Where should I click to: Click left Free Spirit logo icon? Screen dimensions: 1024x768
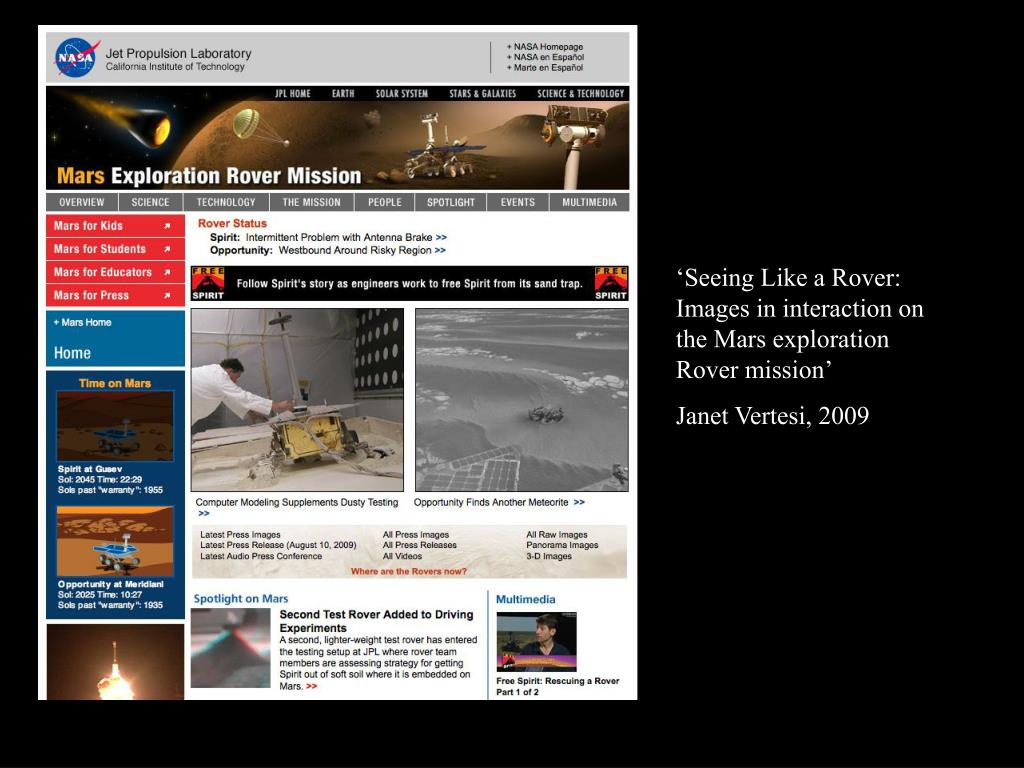point(208,283)
